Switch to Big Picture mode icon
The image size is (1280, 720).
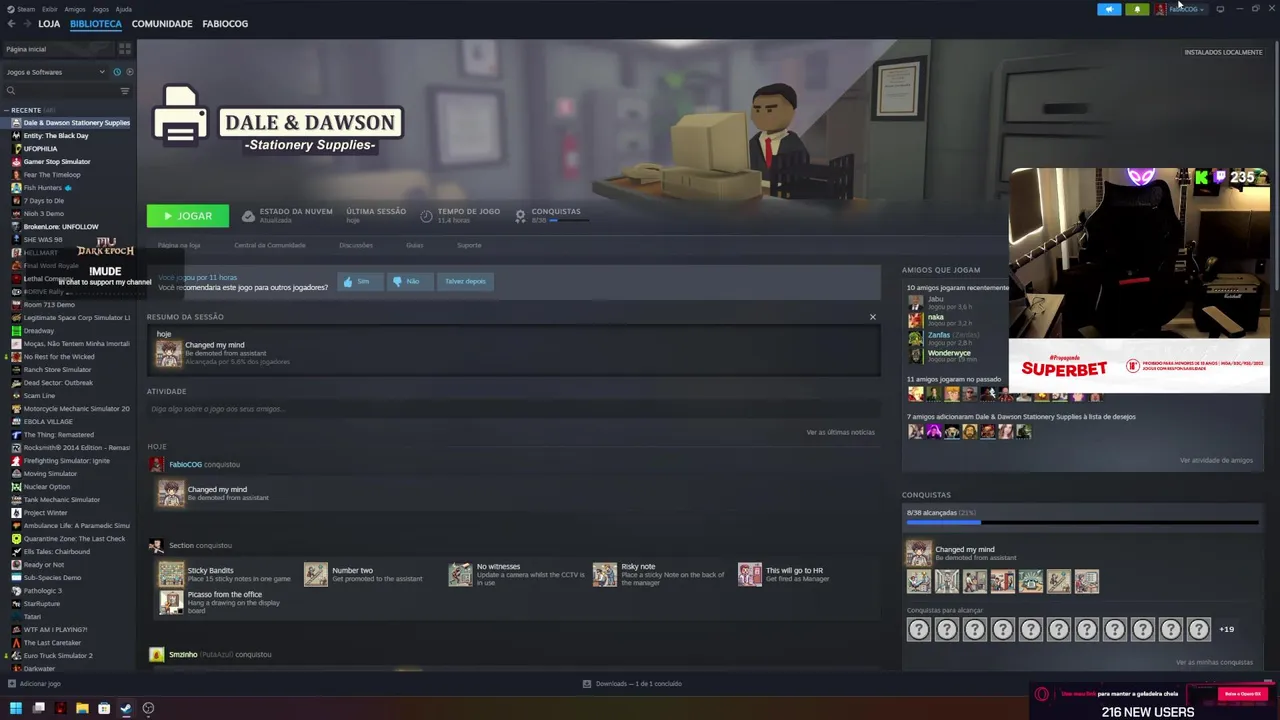point(1220,9)
